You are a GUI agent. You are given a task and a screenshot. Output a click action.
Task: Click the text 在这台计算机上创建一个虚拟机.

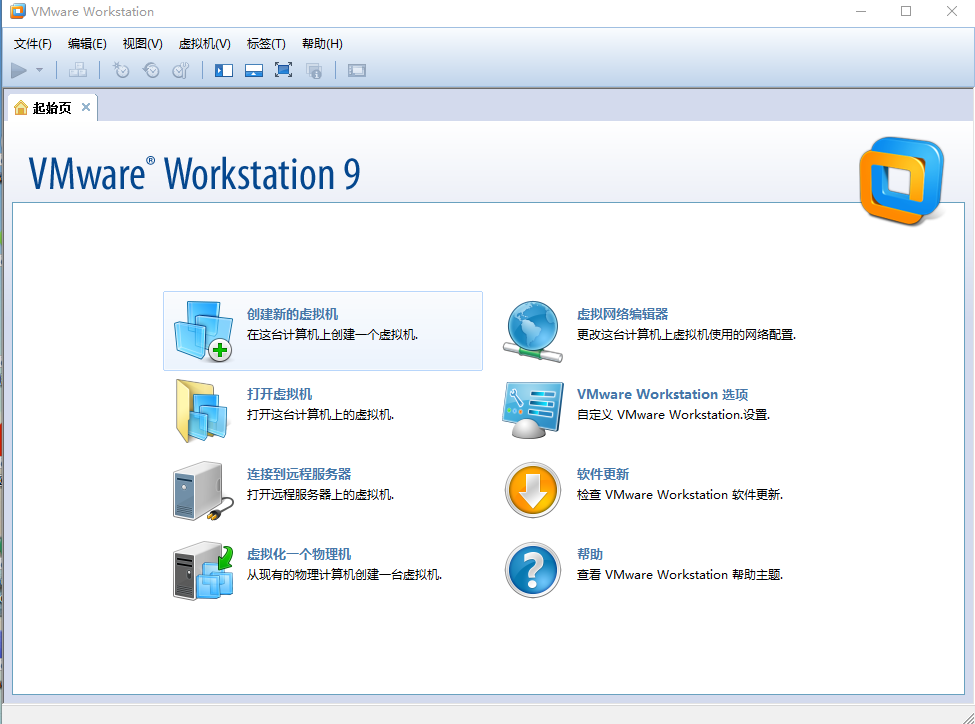coord(332,335)
